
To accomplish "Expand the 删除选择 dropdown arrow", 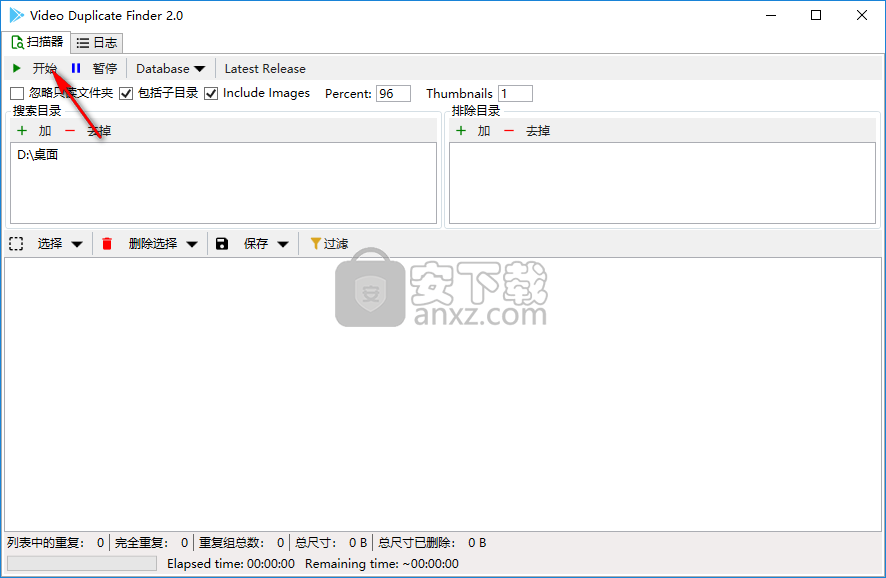I will click(x=192, y=244).
